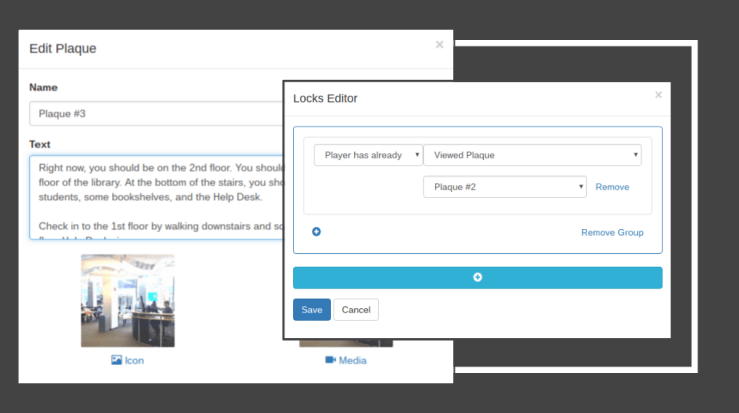
Task: Expand the "Viewed Plaque" dropdown
Action: [532, 155]
